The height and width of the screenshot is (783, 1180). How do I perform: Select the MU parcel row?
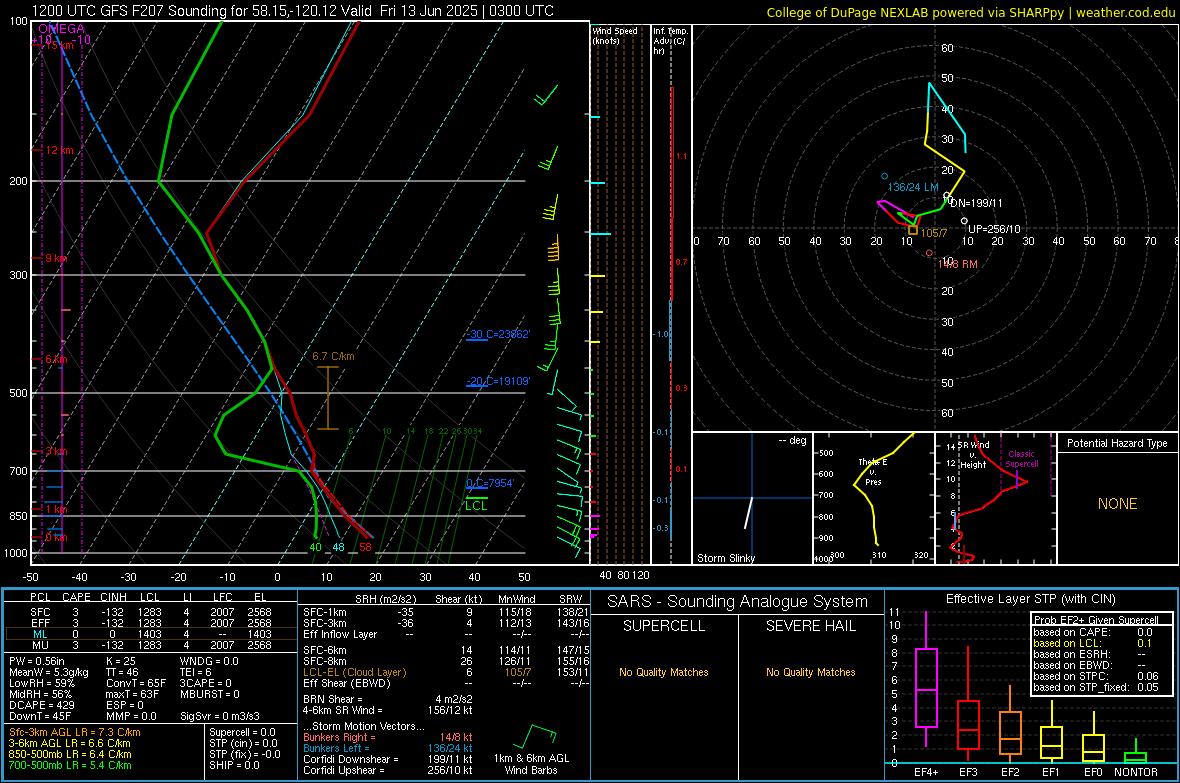(151, 644)
